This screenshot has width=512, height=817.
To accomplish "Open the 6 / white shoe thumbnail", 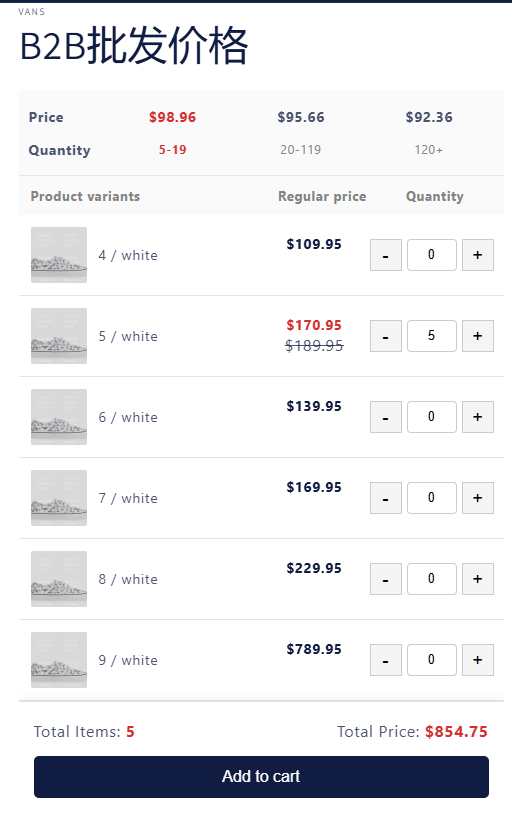I will [x=59, y=417].
